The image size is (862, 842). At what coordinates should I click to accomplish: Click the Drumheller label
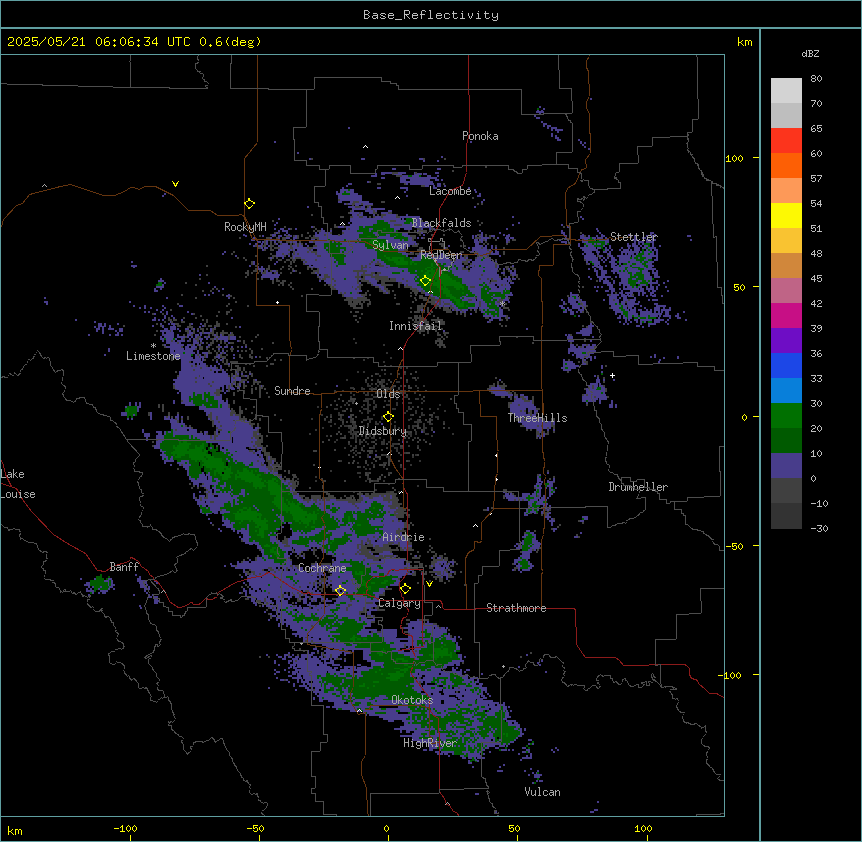(x=638, y=487)
